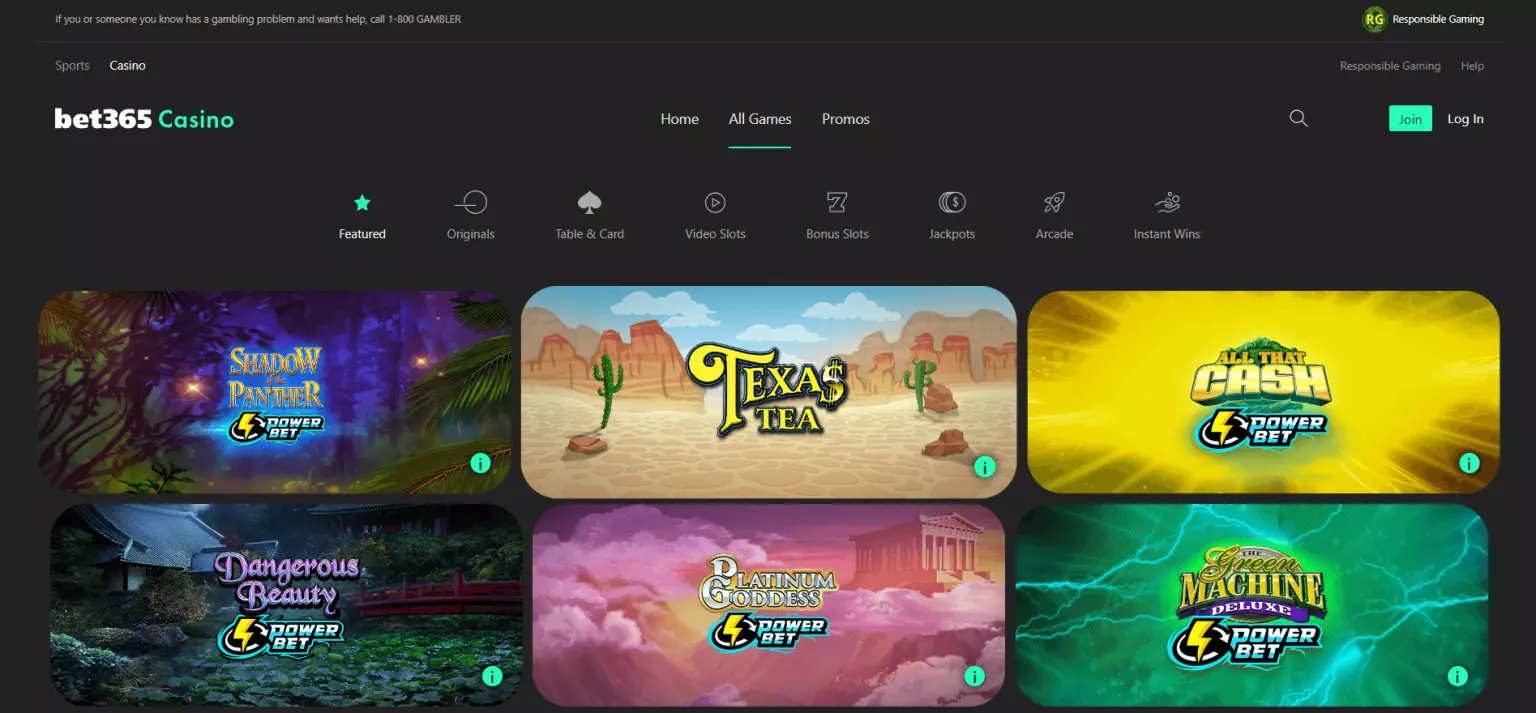Click the Join button
Viewport: 1536px width, 713px height.
click(1410, 119)
